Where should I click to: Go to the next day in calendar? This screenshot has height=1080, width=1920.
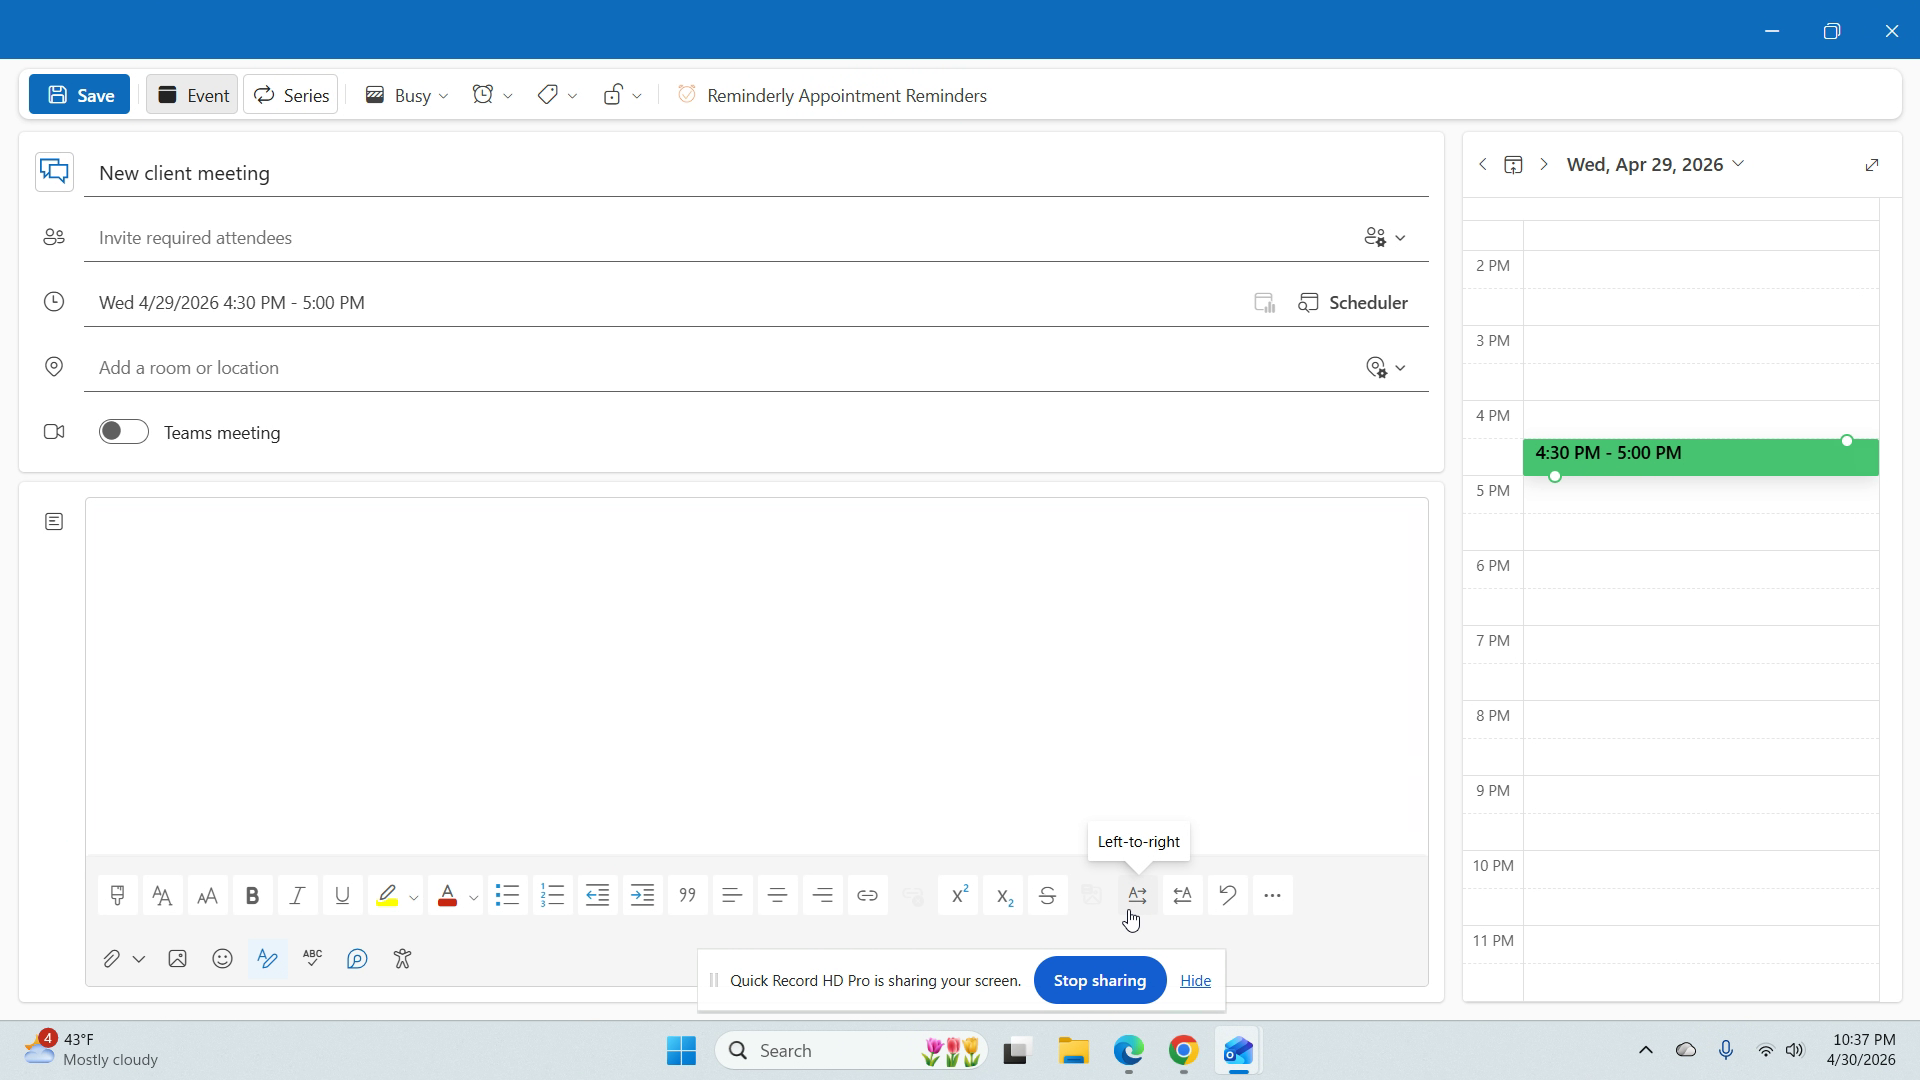coord(1544,165)
